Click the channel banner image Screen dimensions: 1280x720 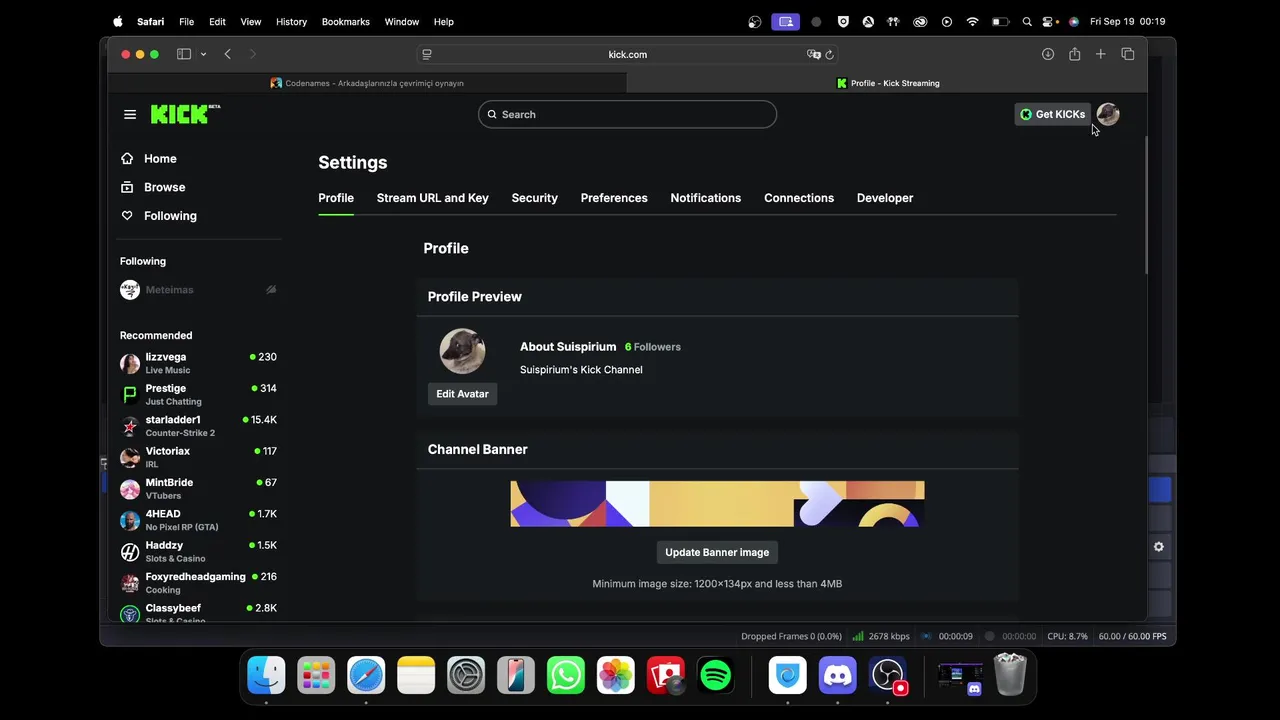[x=717, y=504]
